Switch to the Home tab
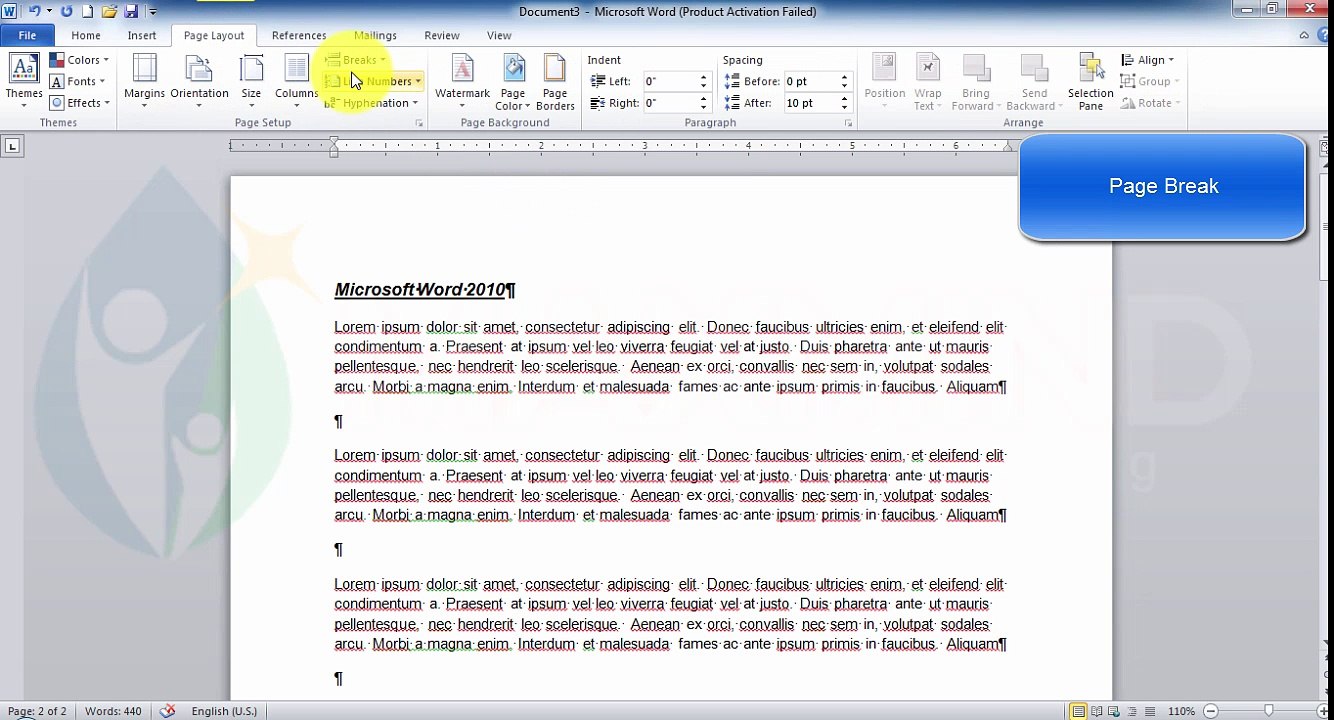 tap(86, 36)
